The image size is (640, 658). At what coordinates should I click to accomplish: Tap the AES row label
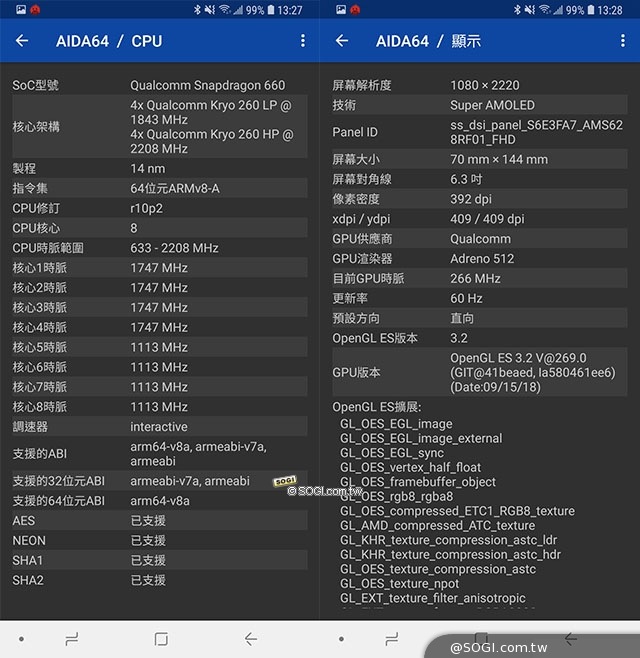coord(24,521)
